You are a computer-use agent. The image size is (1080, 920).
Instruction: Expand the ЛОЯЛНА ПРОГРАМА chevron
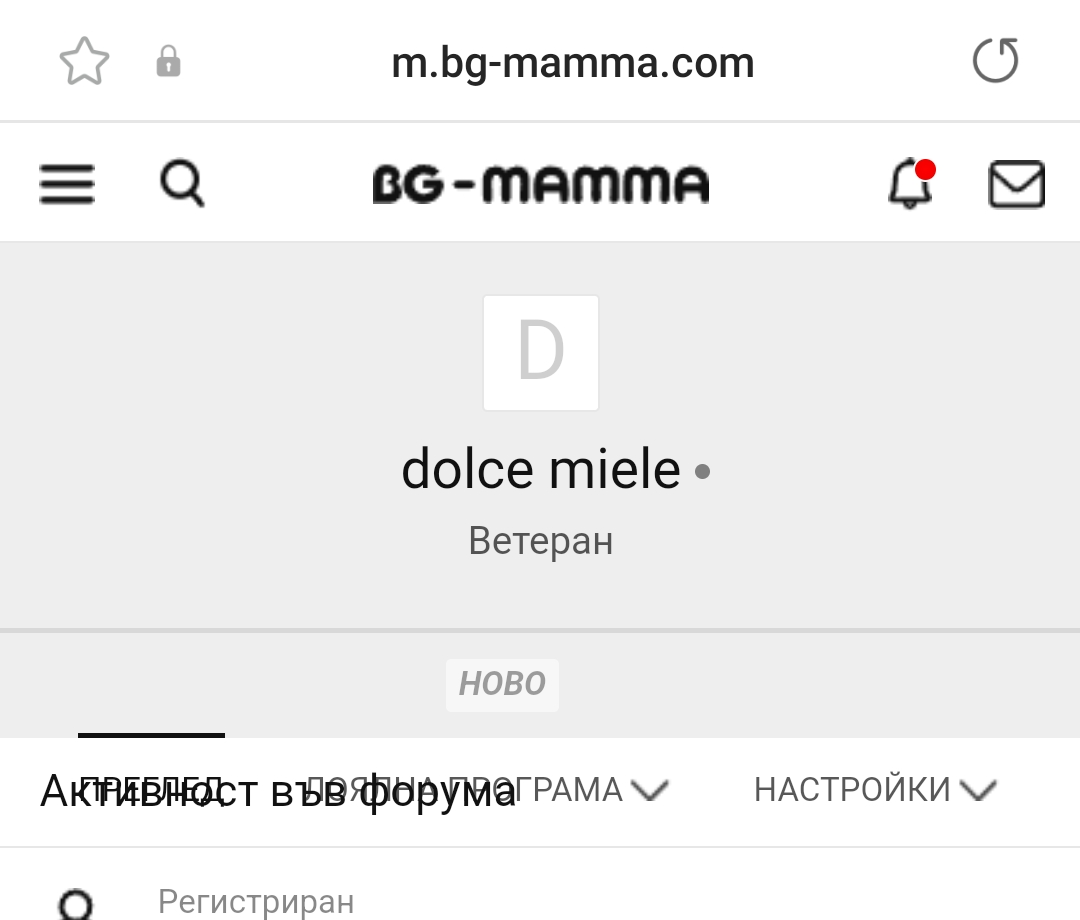[x=650, y=791]
